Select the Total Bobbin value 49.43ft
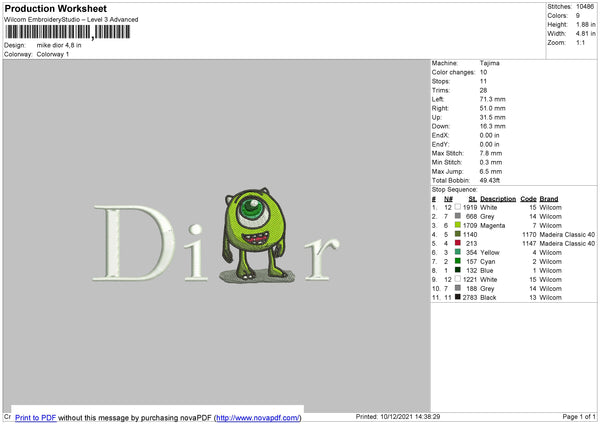Screen dimensions: 600x424 490,180
